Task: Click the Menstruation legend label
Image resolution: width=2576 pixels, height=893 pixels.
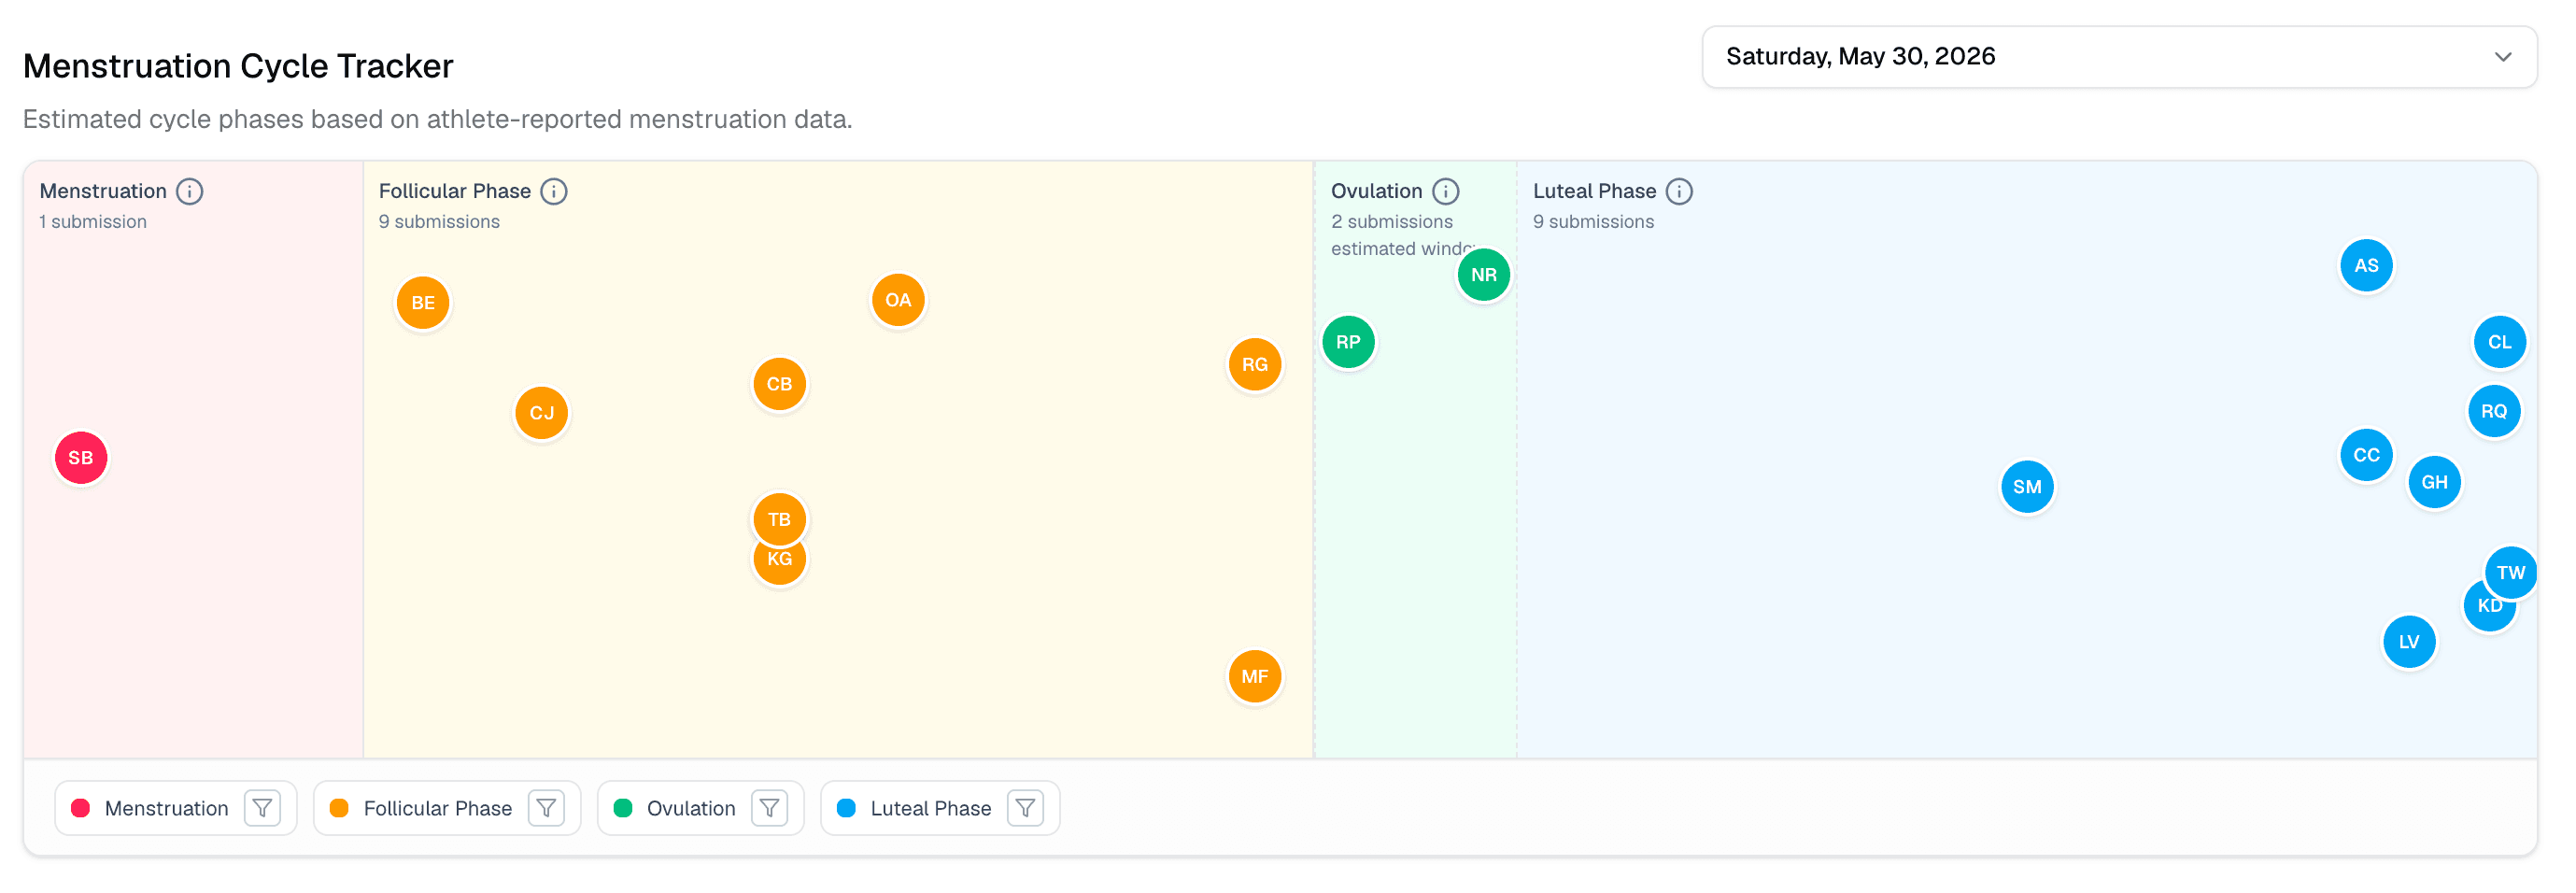Action: 166,808
